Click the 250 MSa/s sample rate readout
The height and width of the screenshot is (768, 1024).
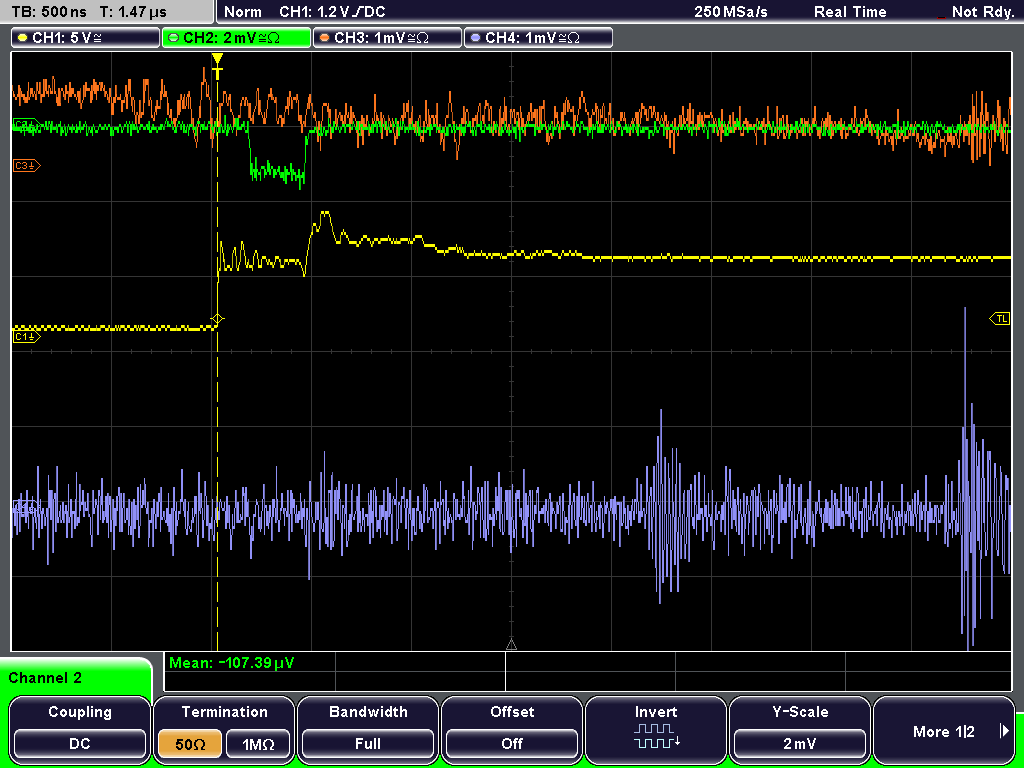pos(731,12)
